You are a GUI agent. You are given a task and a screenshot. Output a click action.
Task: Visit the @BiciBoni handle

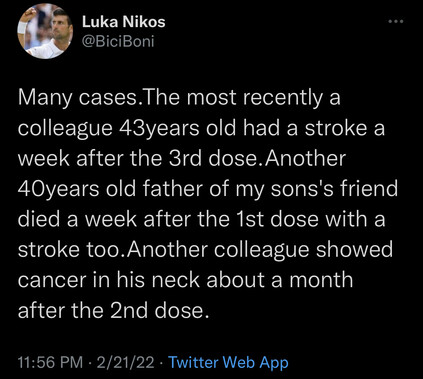[x=118, y=41]
